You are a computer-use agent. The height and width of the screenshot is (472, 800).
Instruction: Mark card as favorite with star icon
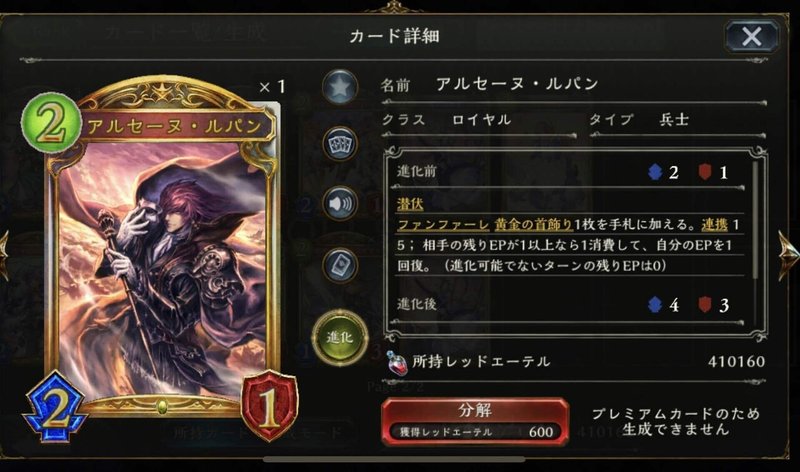[340, 87]
